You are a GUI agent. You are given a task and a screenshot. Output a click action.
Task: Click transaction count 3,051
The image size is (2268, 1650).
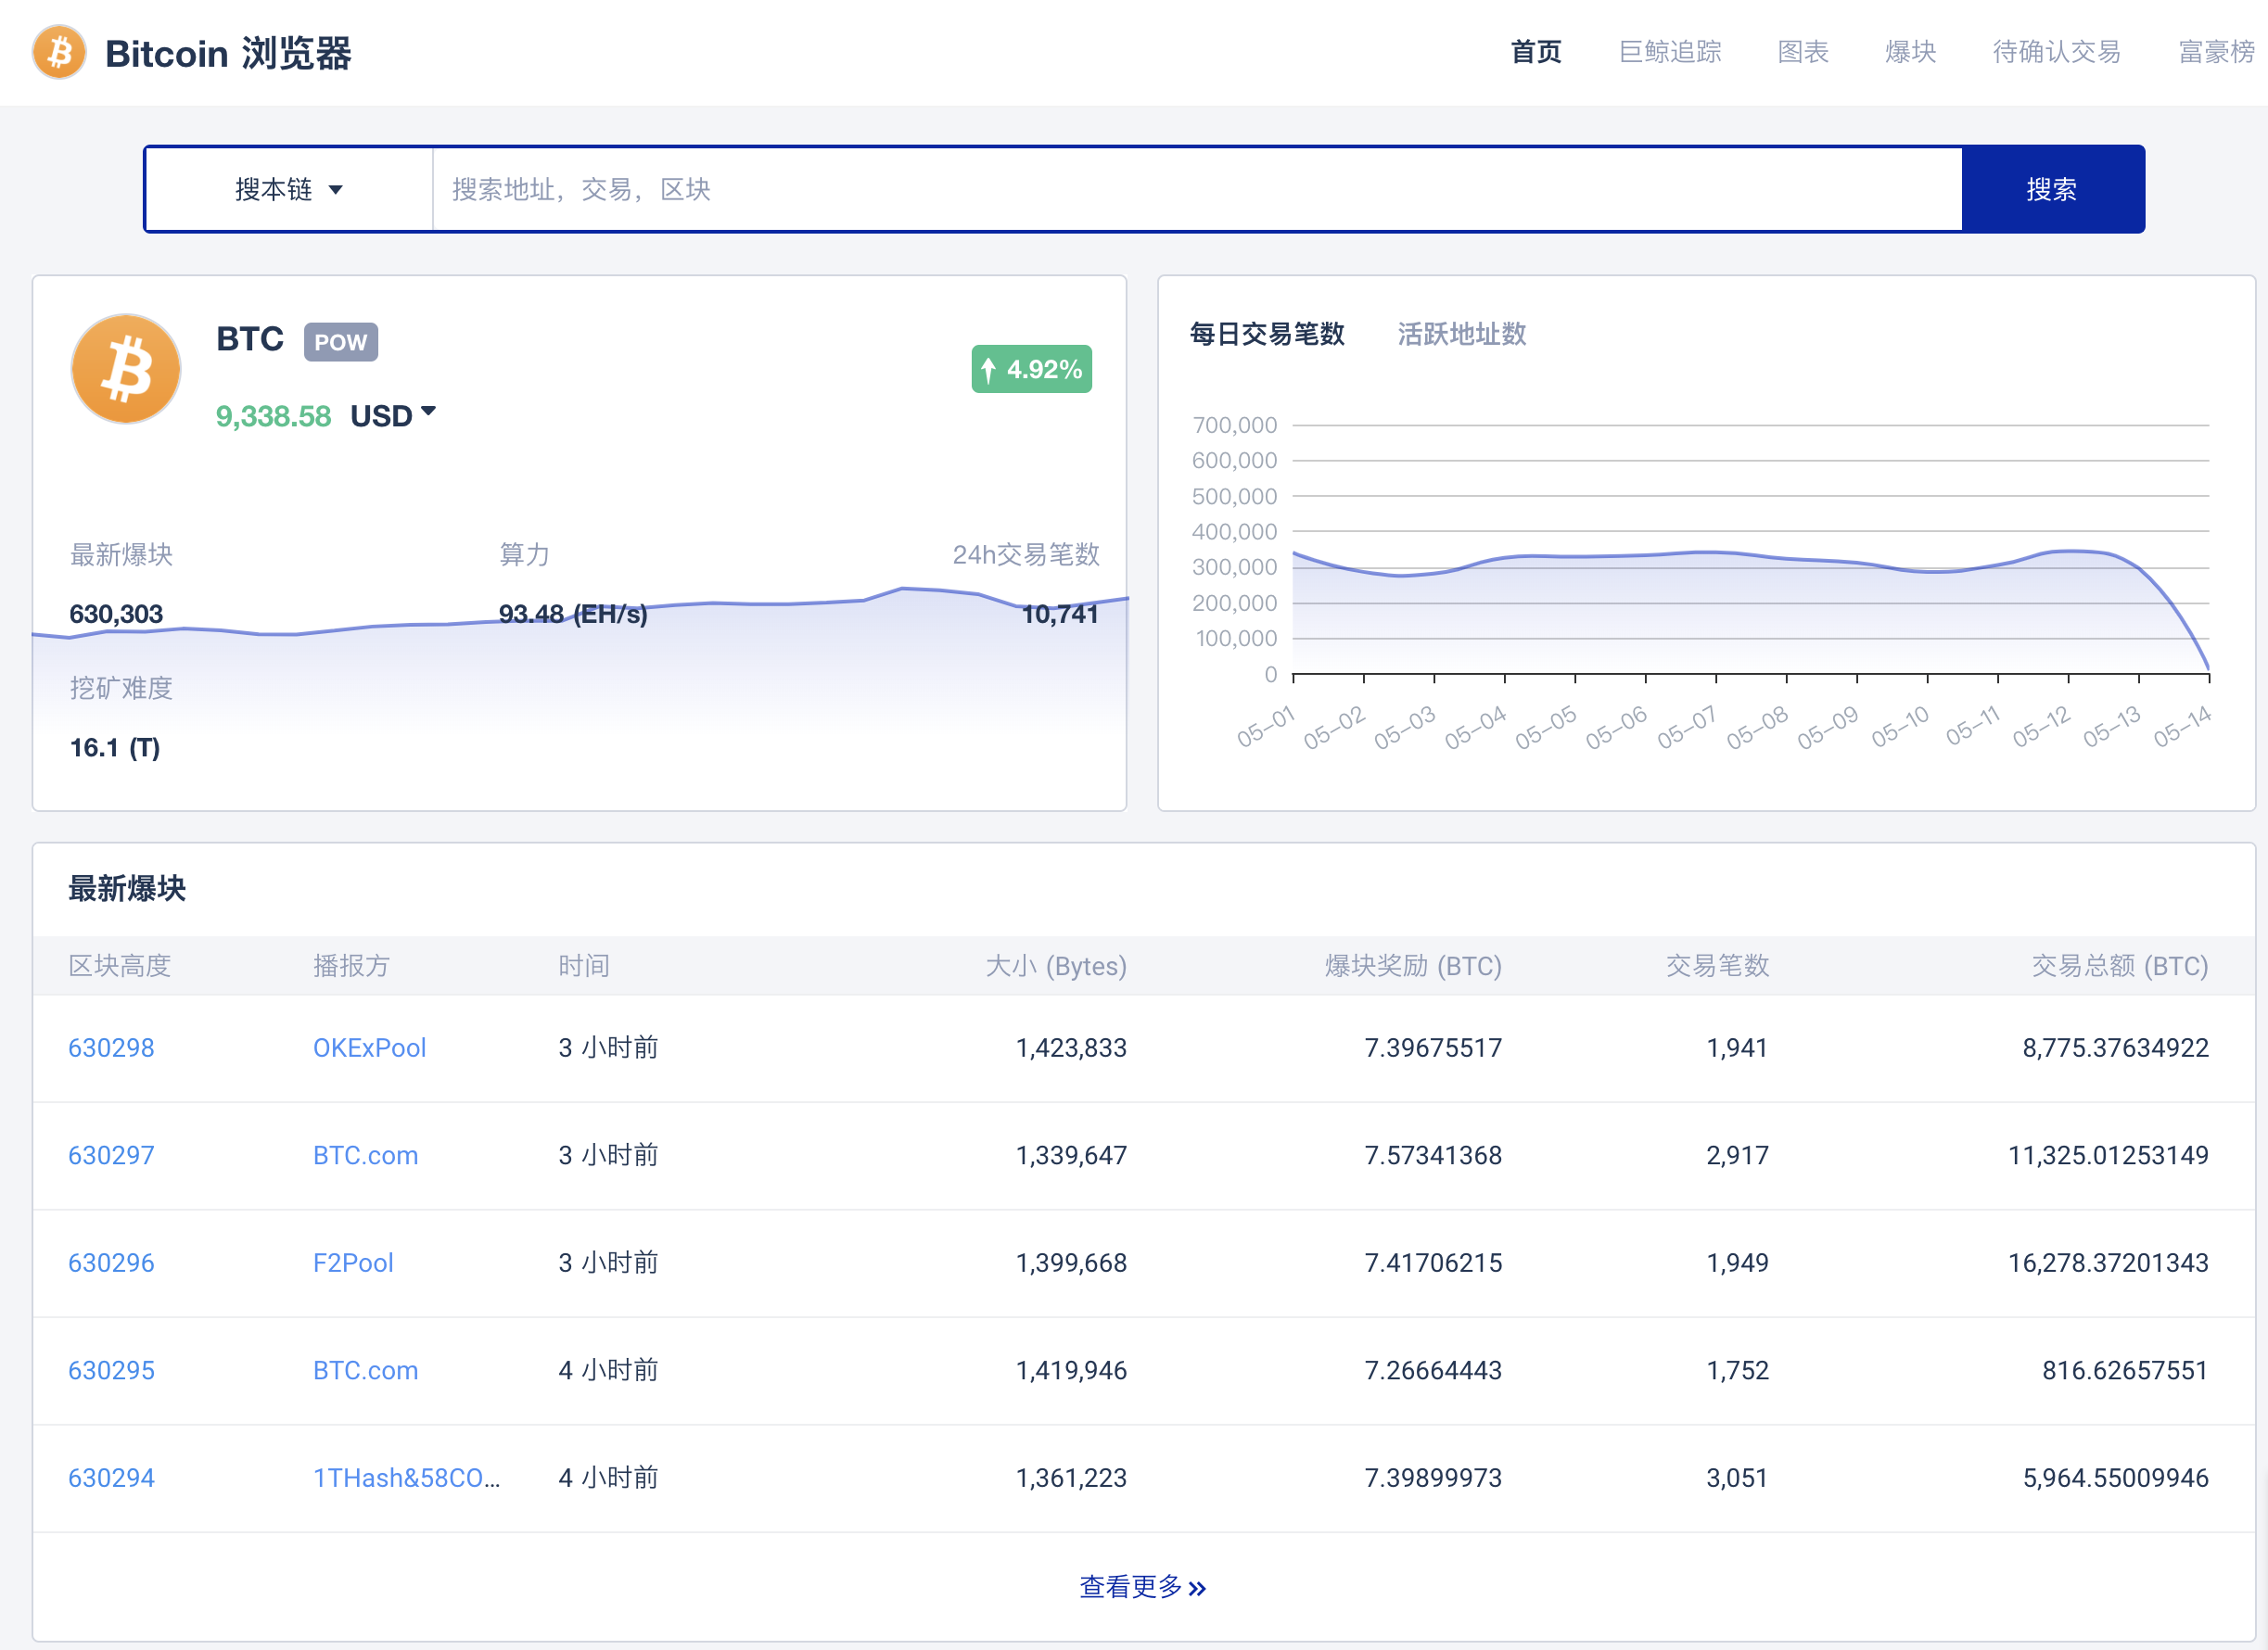pyautogui.click(x=1737, y=1477)
